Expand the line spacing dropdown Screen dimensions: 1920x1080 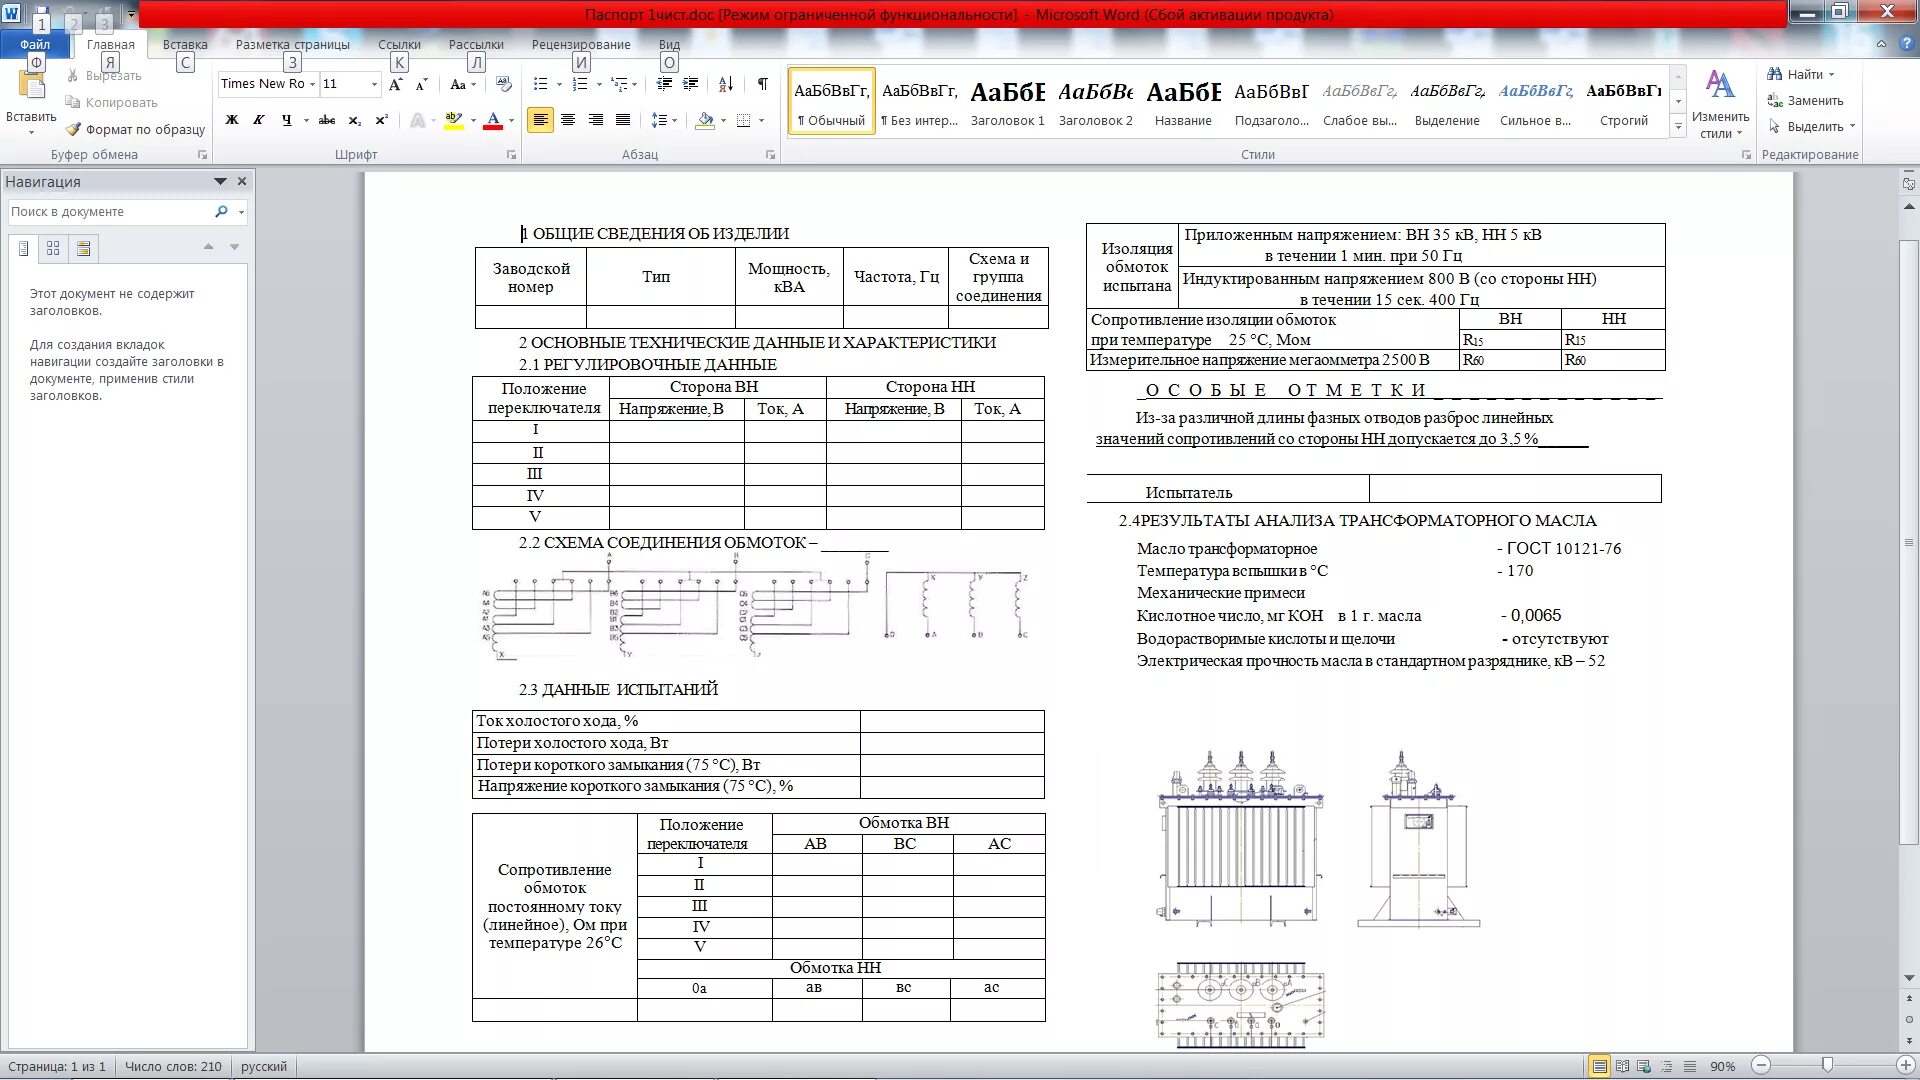675,120
